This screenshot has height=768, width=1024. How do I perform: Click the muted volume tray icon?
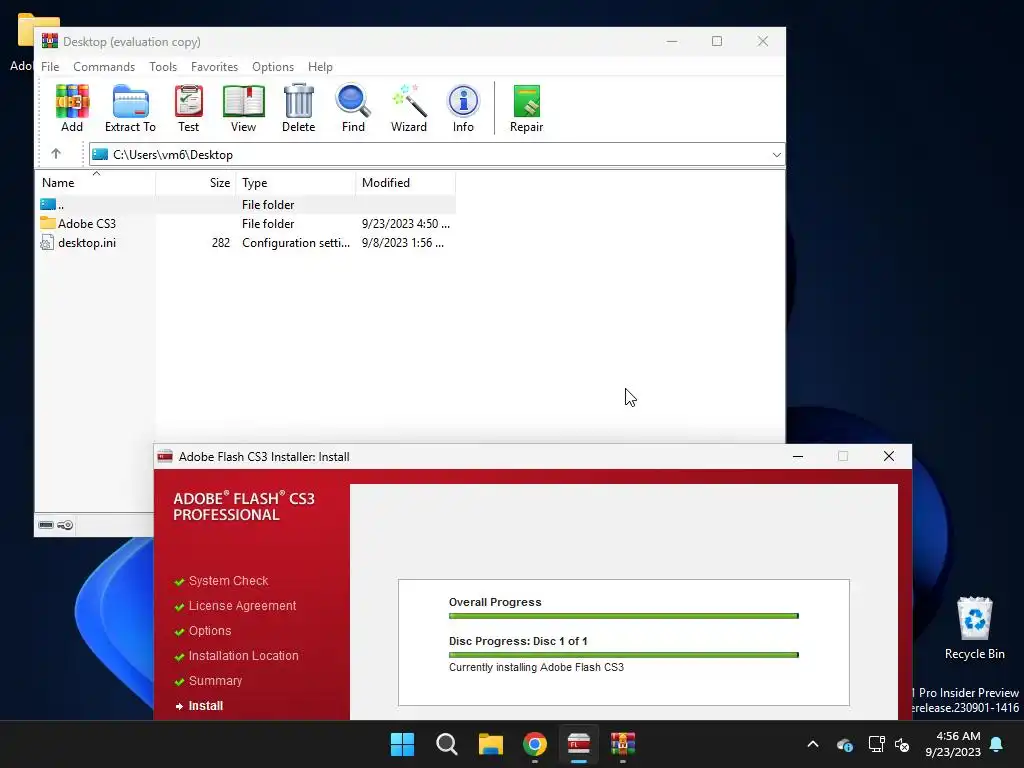[903, 744]
